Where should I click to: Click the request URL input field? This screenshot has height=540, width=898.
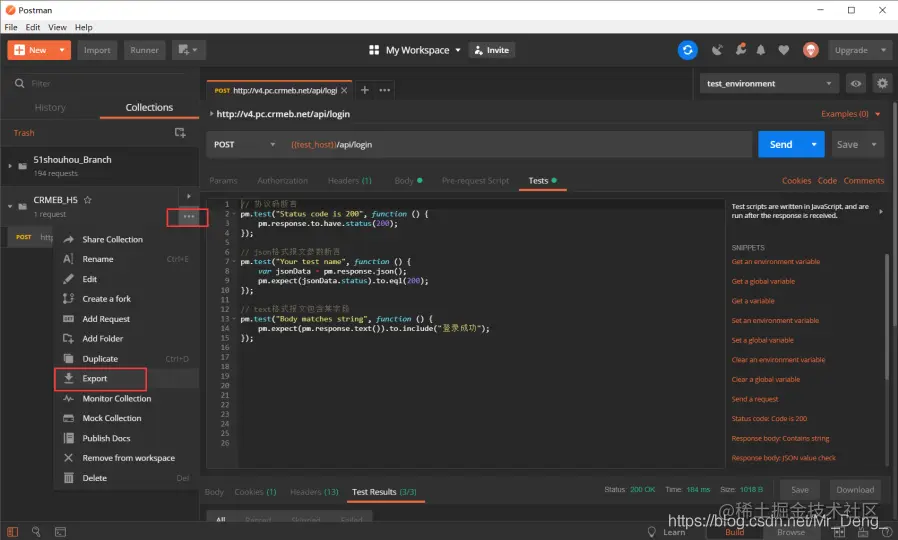(518, 145)
